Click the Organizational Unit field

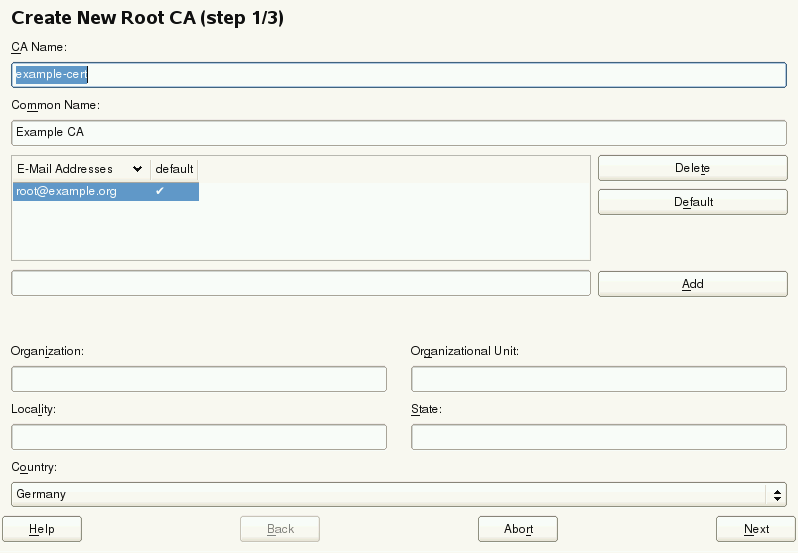point(598,379)
